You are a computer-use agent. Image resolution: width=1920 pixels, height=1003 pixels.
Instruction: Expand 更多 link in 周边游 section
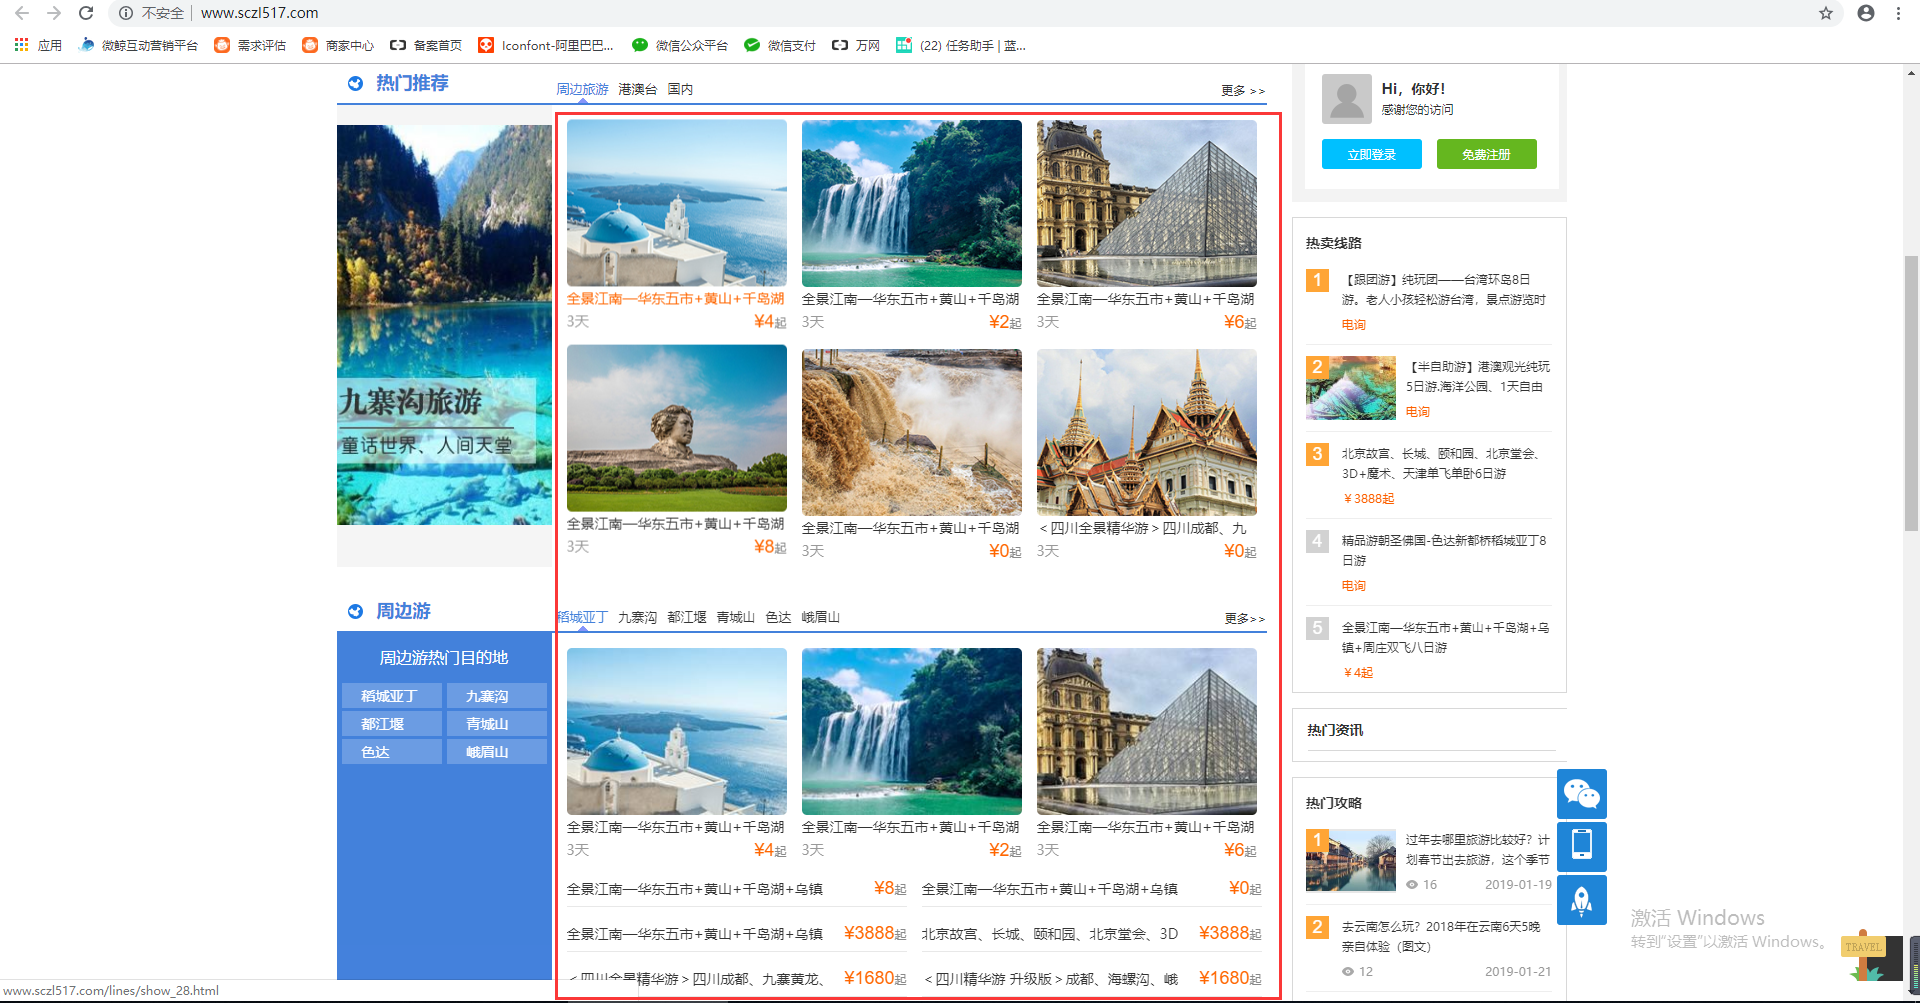tap(1244, 619)
